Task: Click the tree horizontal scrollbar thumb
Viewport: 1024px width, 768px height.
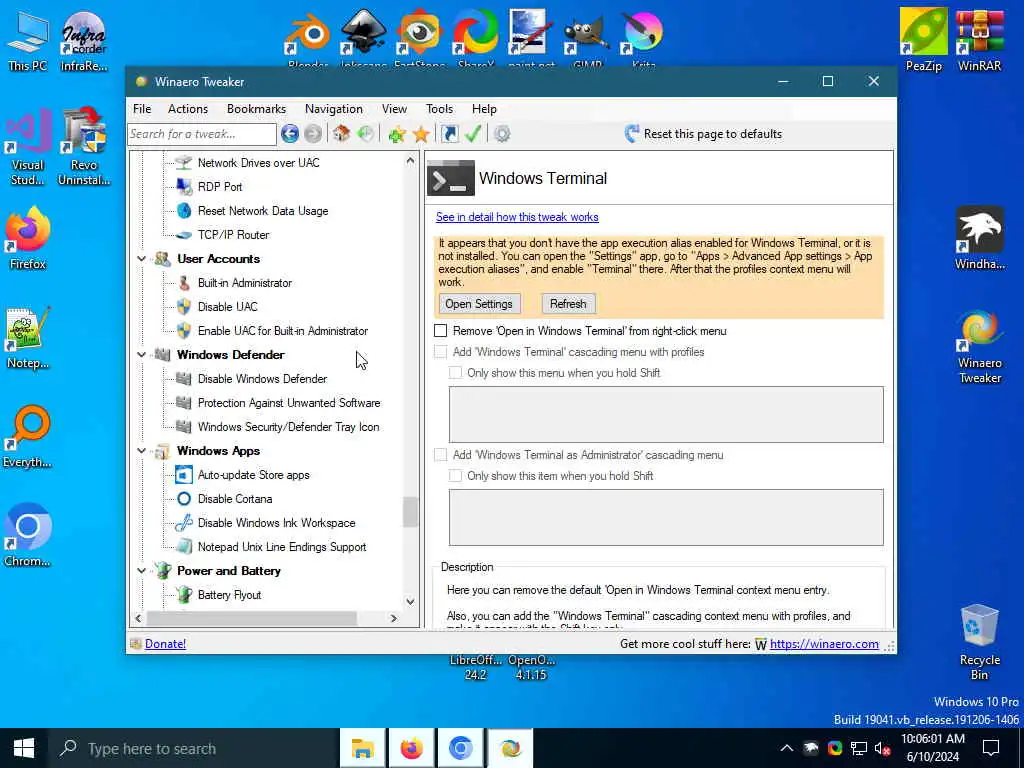Action: pyautogui.click(x=251, y=618)
